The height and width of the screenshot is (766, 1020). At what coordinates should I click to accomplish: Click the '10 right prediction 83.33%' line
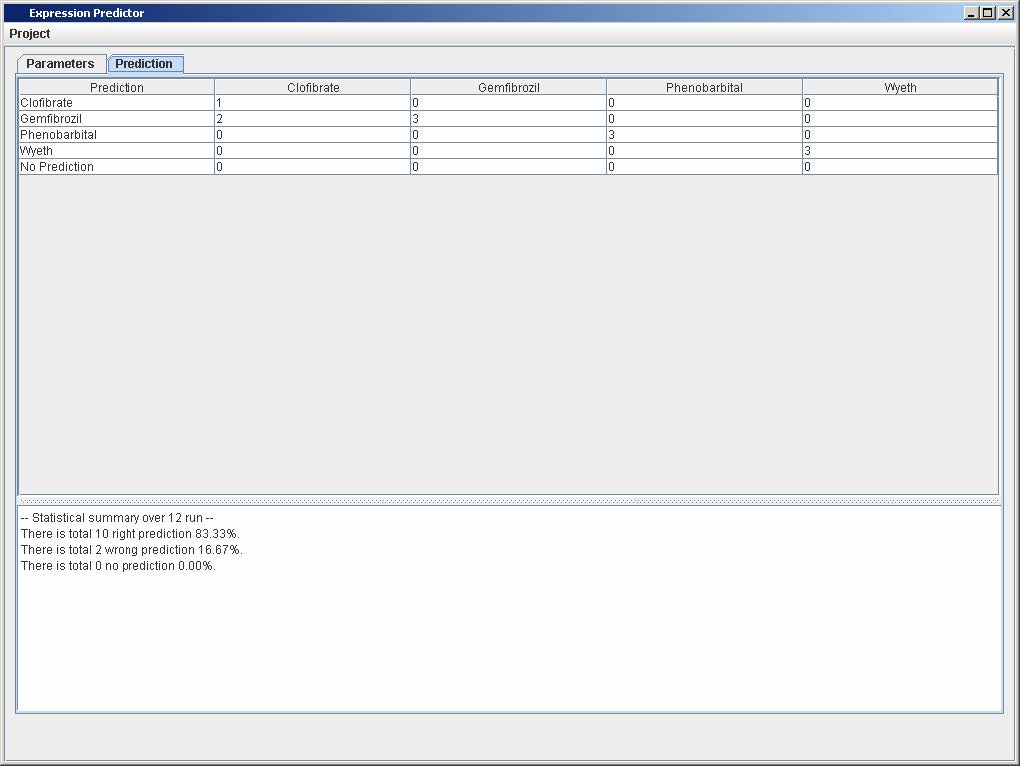click(130, 534)
